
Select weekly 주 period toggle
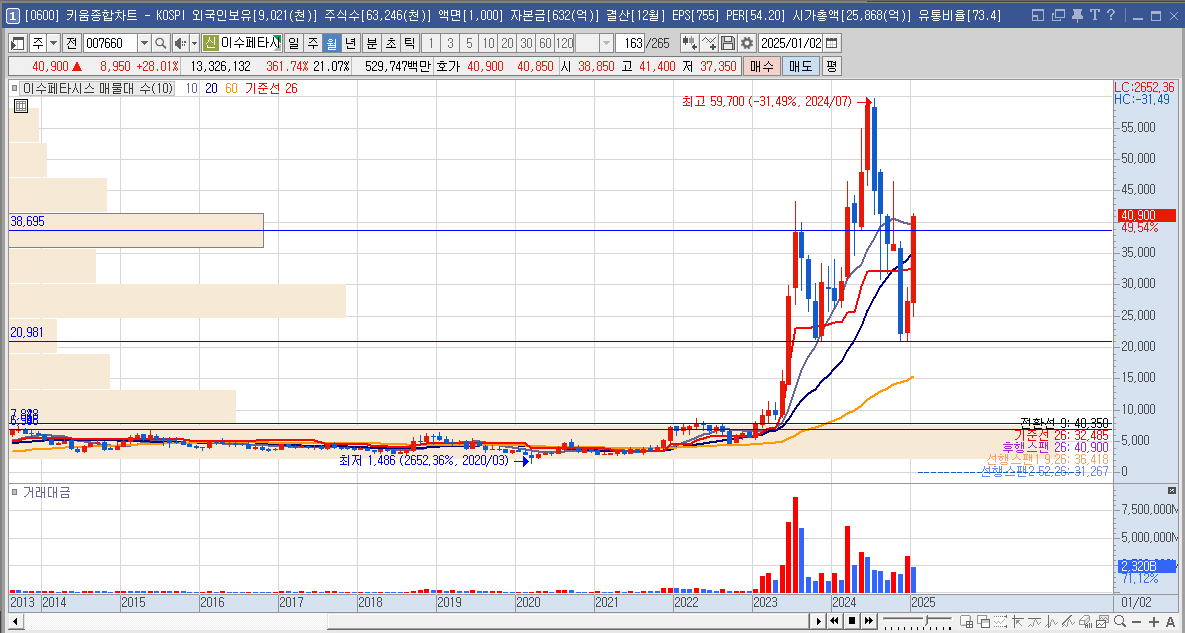312,43
